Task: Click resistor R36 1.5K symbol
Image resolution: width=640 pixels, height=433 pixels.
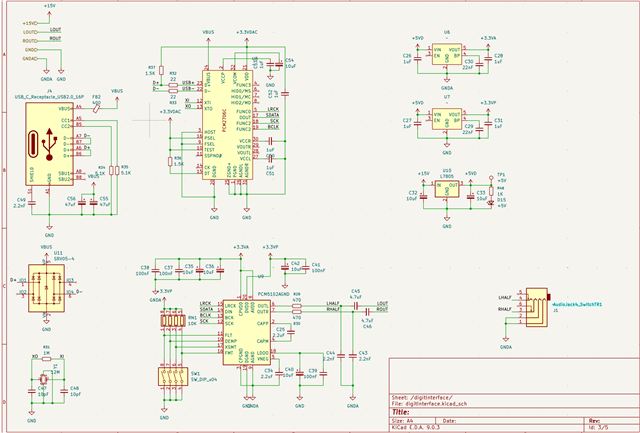Action: point(170,162)
